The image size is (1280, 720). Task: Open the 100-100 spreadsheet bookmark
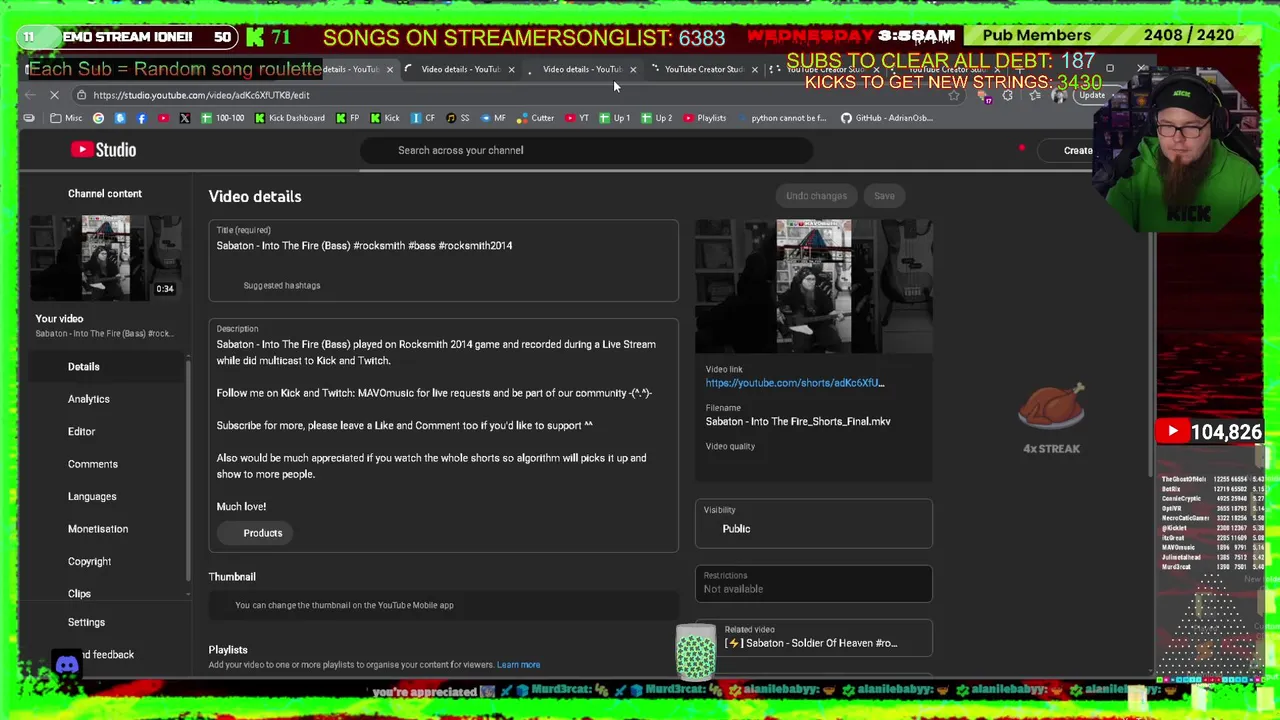(x=222, y=118)
